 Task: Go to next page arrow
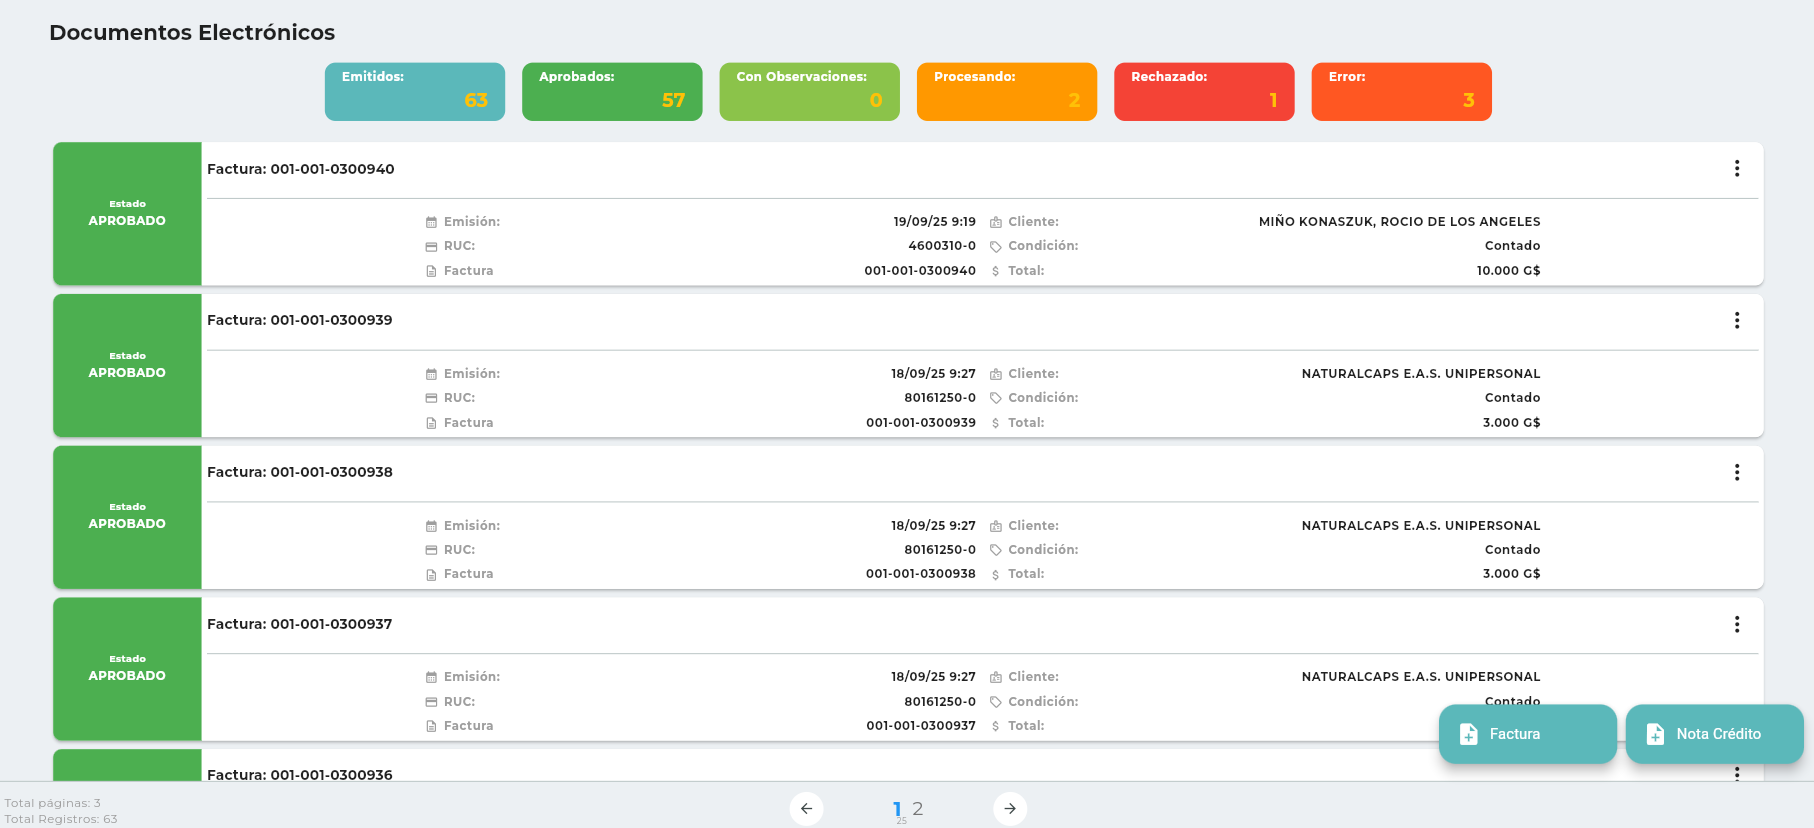(1009, 809)
